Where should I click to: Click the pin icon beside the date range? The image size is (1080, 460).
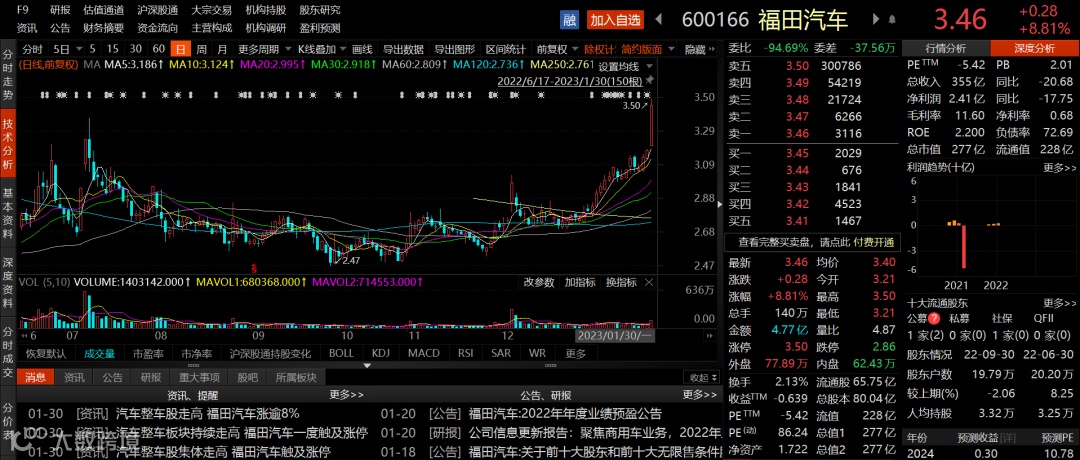point(649,81)
